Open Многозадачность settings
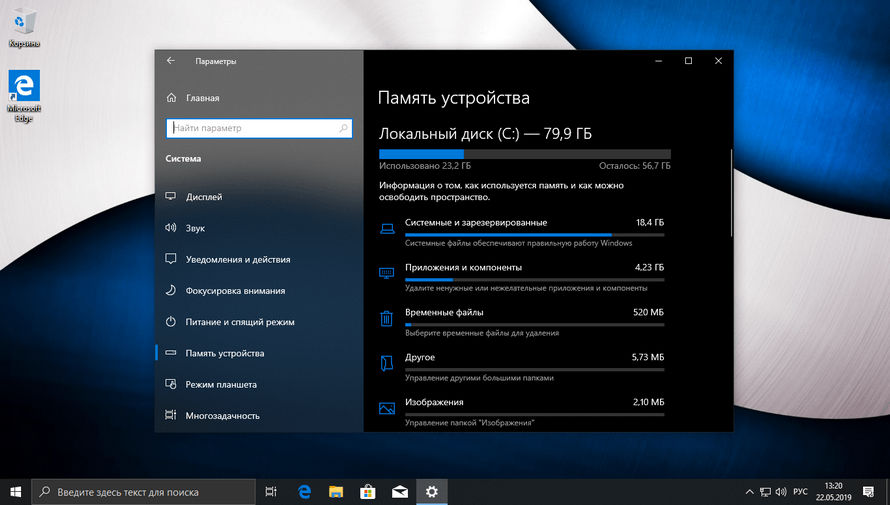This screenshot has height=505, width=890. click(x=222, y=415)
